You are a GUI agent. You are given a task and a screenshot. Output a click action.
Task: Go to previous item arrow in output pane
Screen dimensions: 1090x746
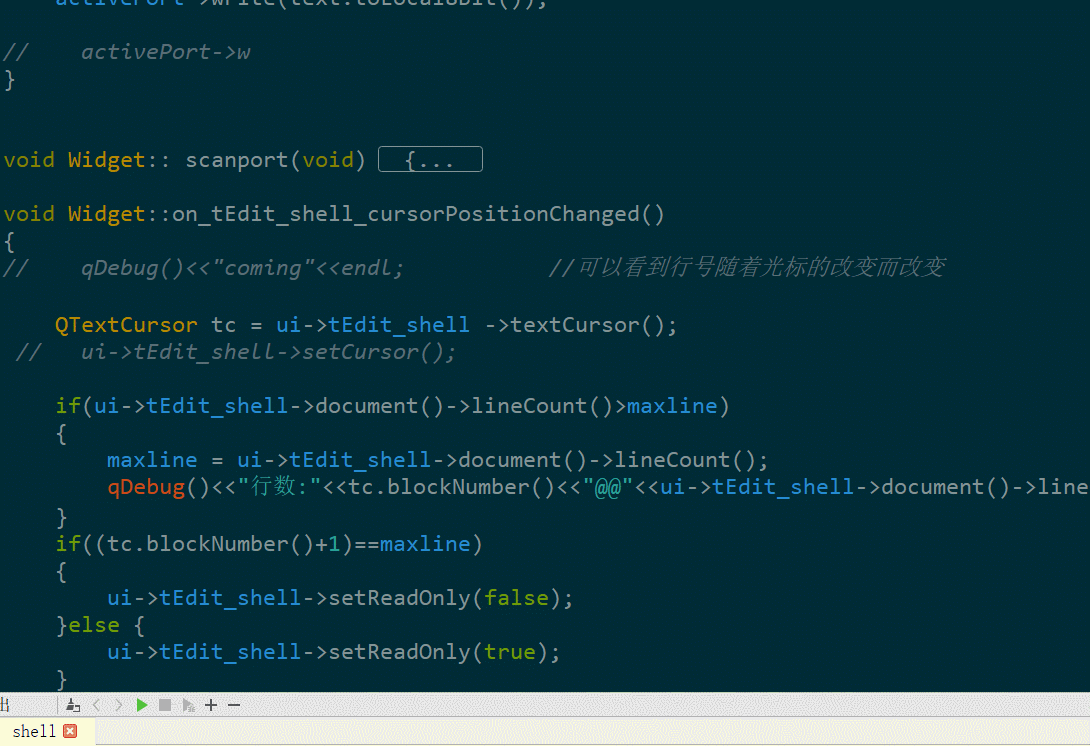point(97,705)
